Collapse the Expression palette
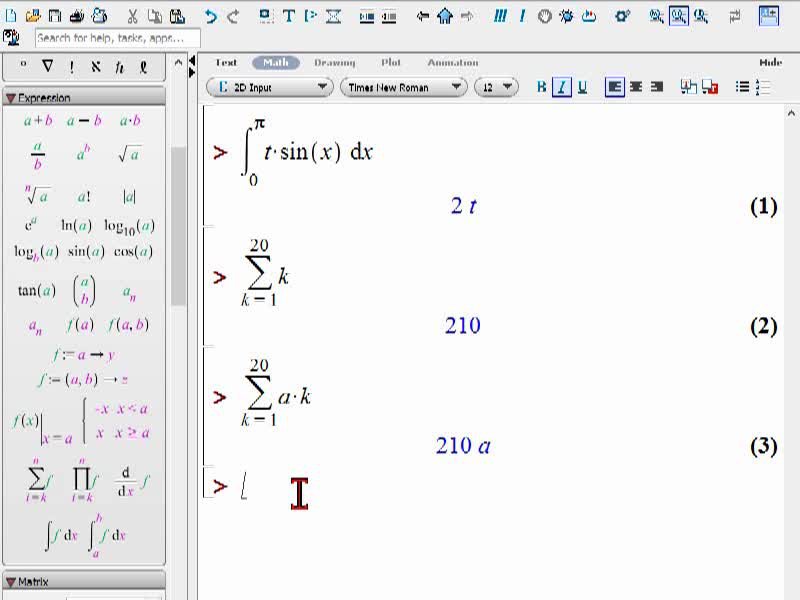 tap(11, 97)
